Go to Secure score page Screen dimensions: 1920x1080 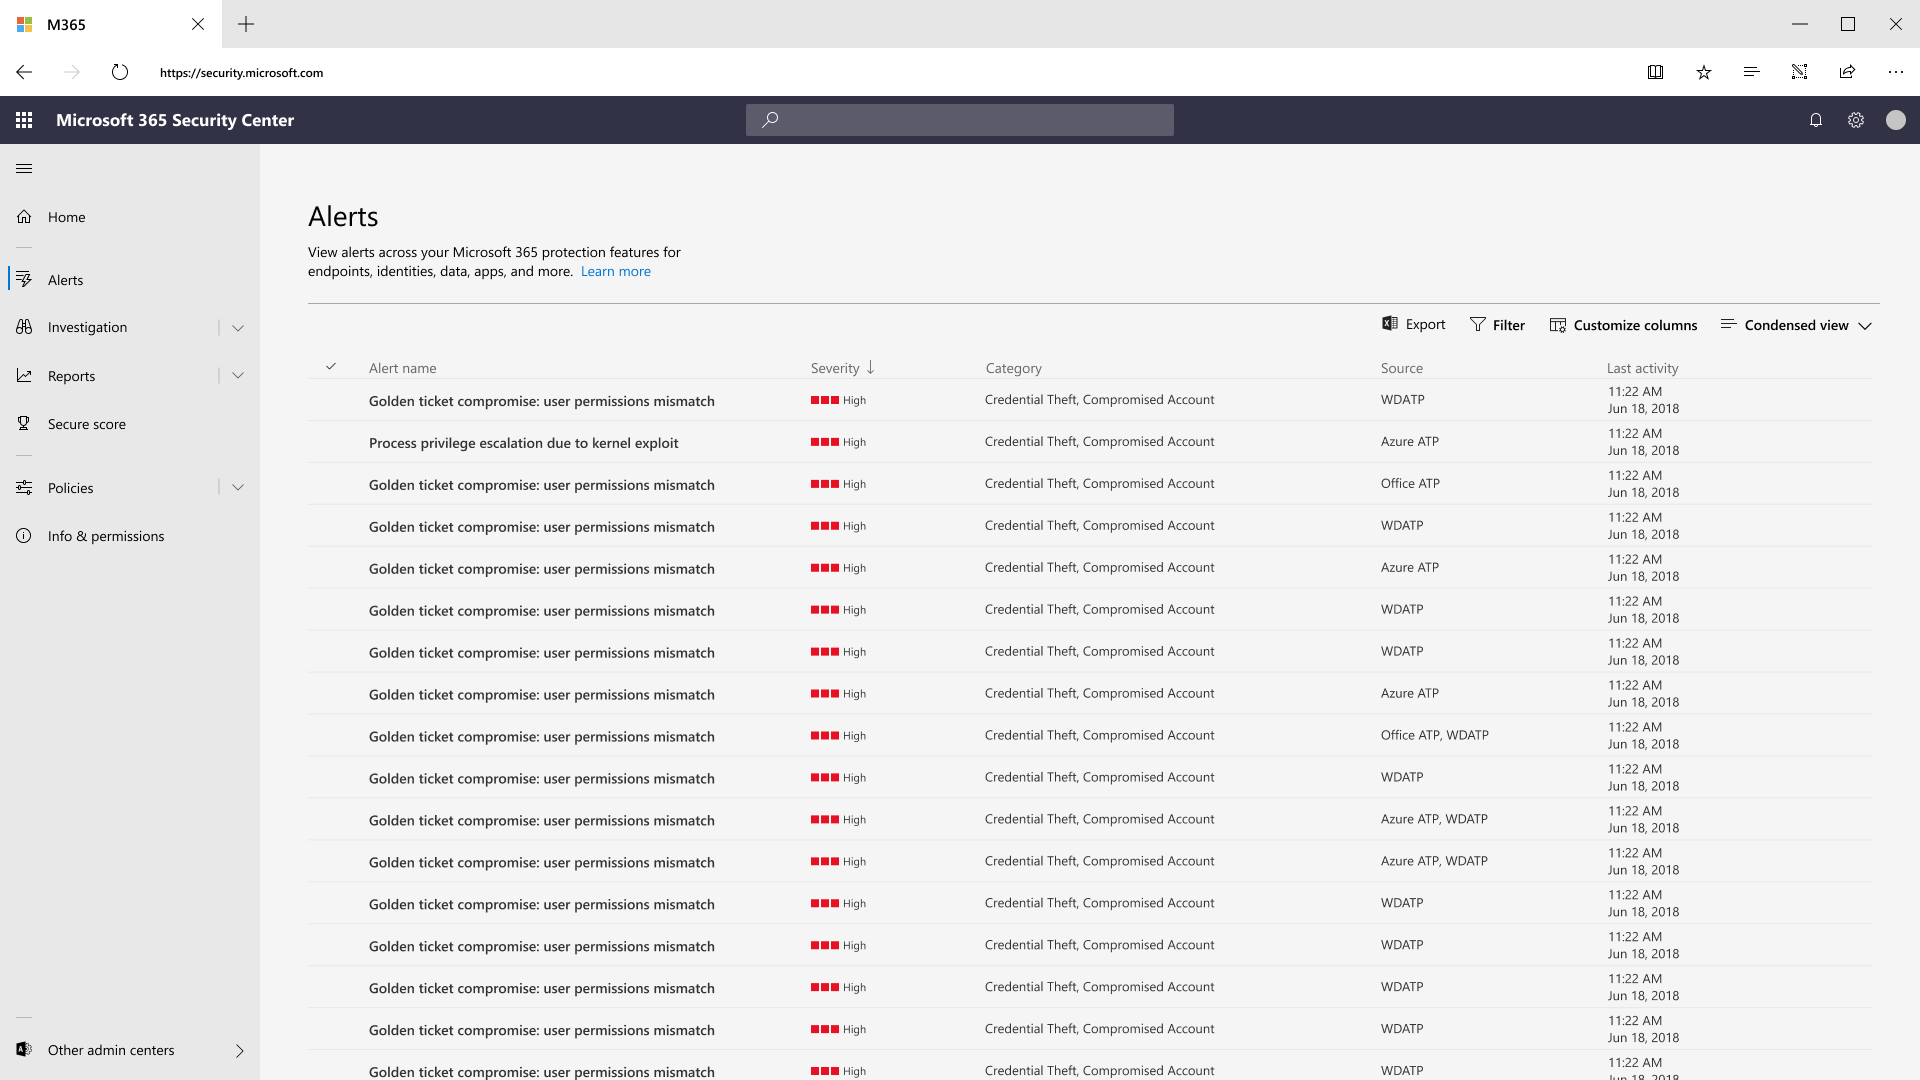86,424
